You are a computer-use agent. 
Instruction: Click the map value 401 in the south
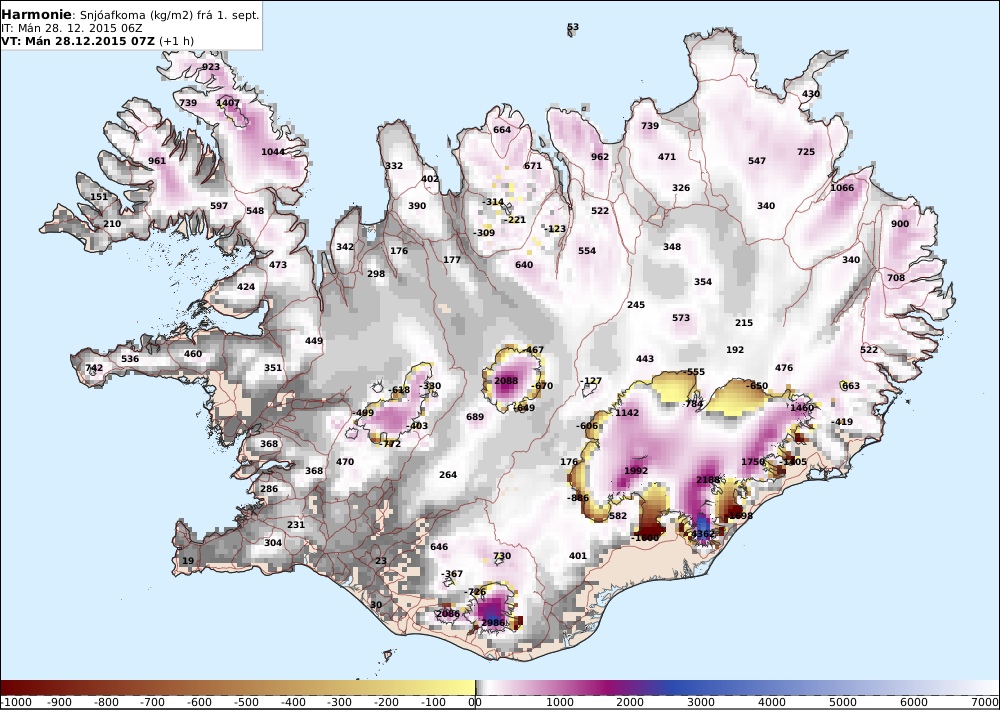(578, 556)
